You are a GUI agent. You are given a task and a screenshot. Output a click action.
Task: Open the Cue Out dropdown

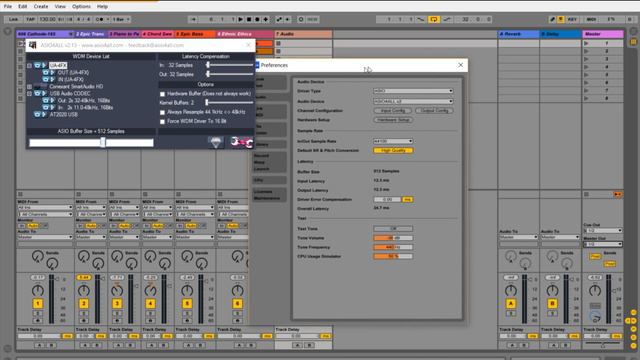pyautogui.click(x=602, y=231)
